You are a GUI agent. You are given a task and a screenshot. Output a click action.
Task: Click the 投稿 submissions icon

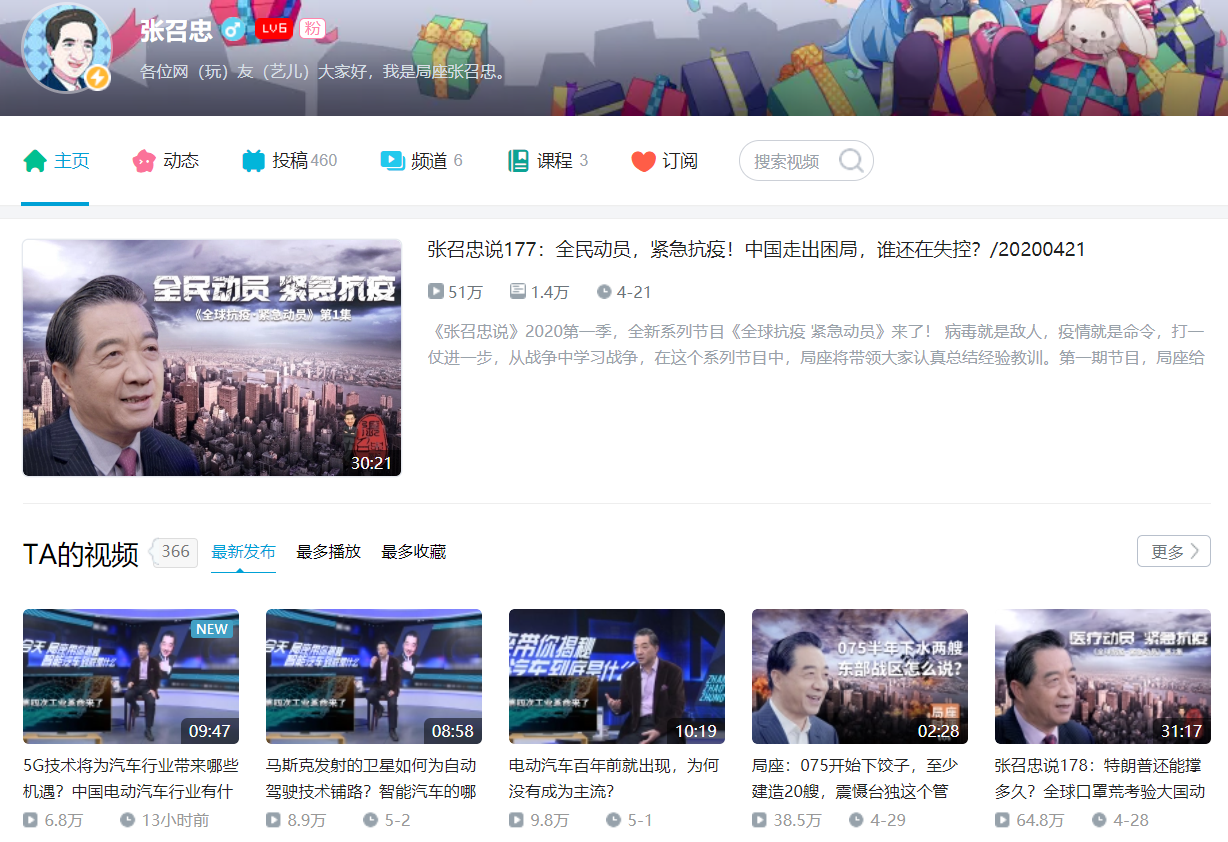(x=252, y=160)
